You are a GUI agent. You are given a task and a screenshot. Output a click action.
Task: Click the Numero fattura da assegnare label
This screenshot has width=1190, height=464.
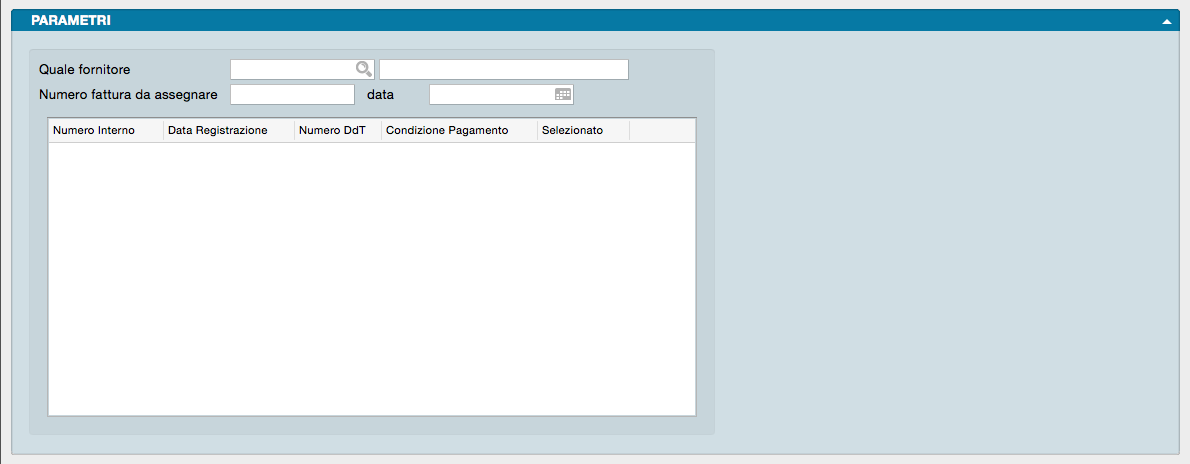(x=128, y=94)
